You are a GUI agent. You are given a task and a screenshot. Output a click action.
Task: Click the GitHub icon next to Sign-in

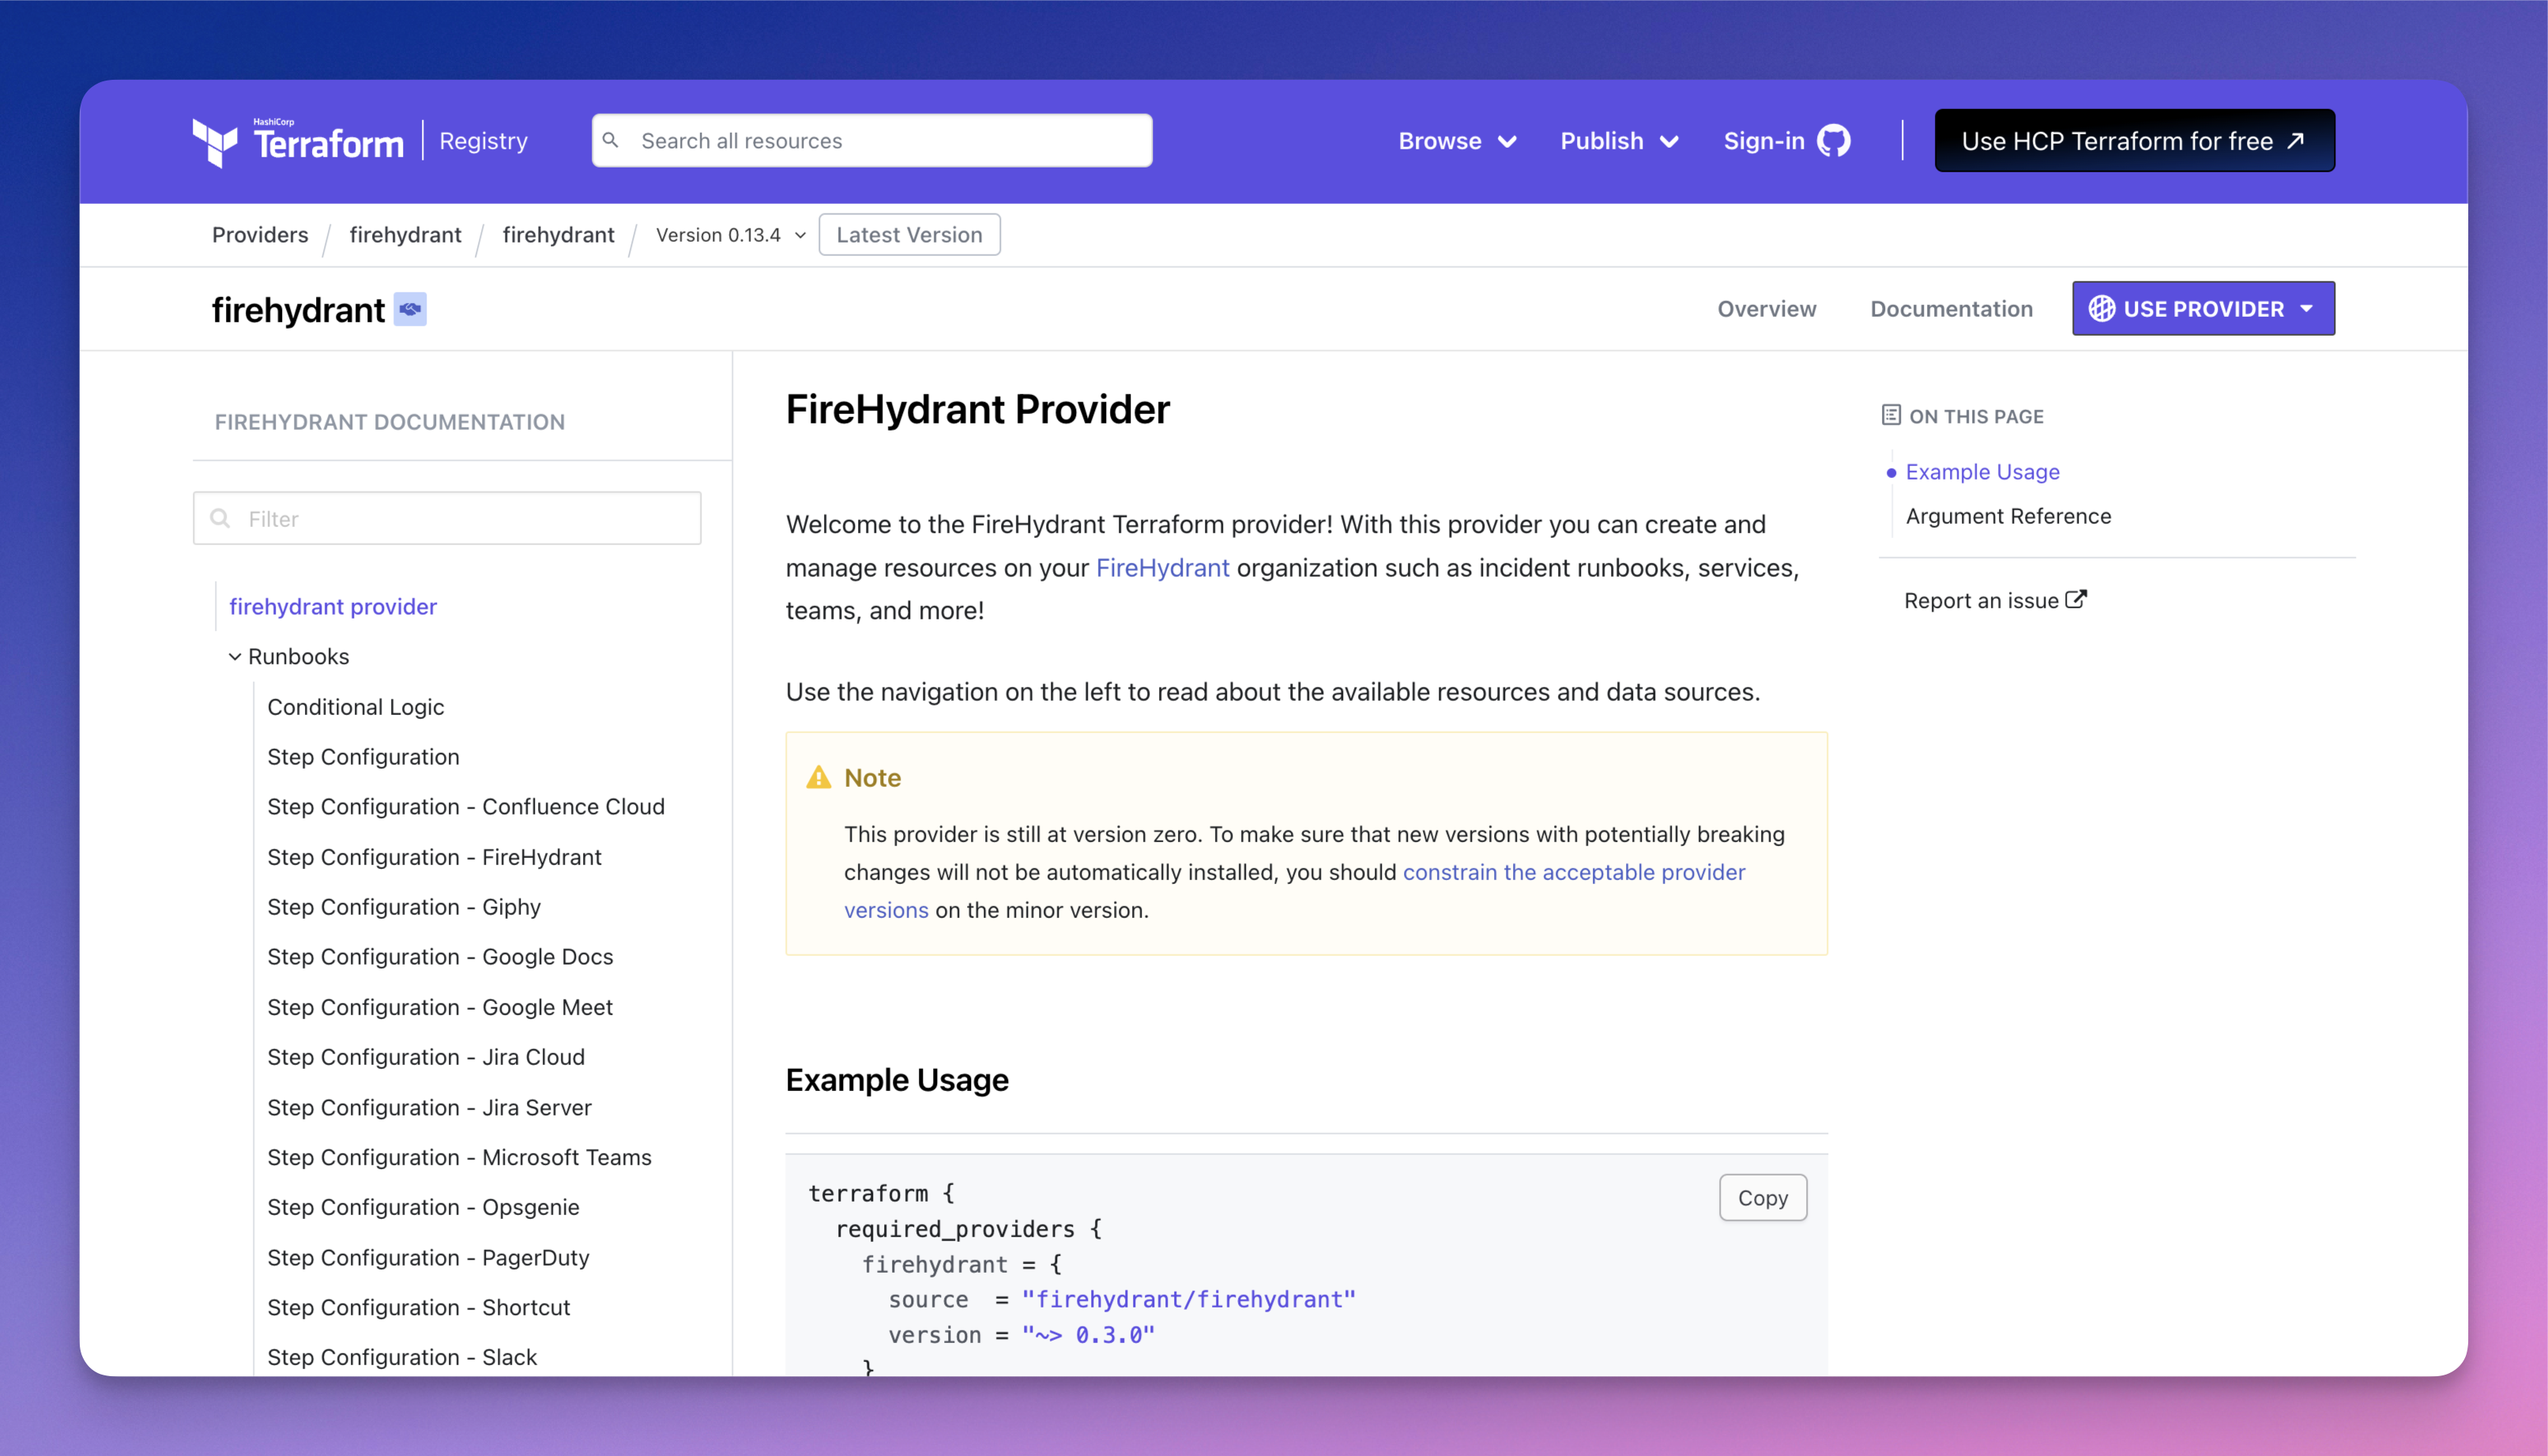click(1833, 141)
